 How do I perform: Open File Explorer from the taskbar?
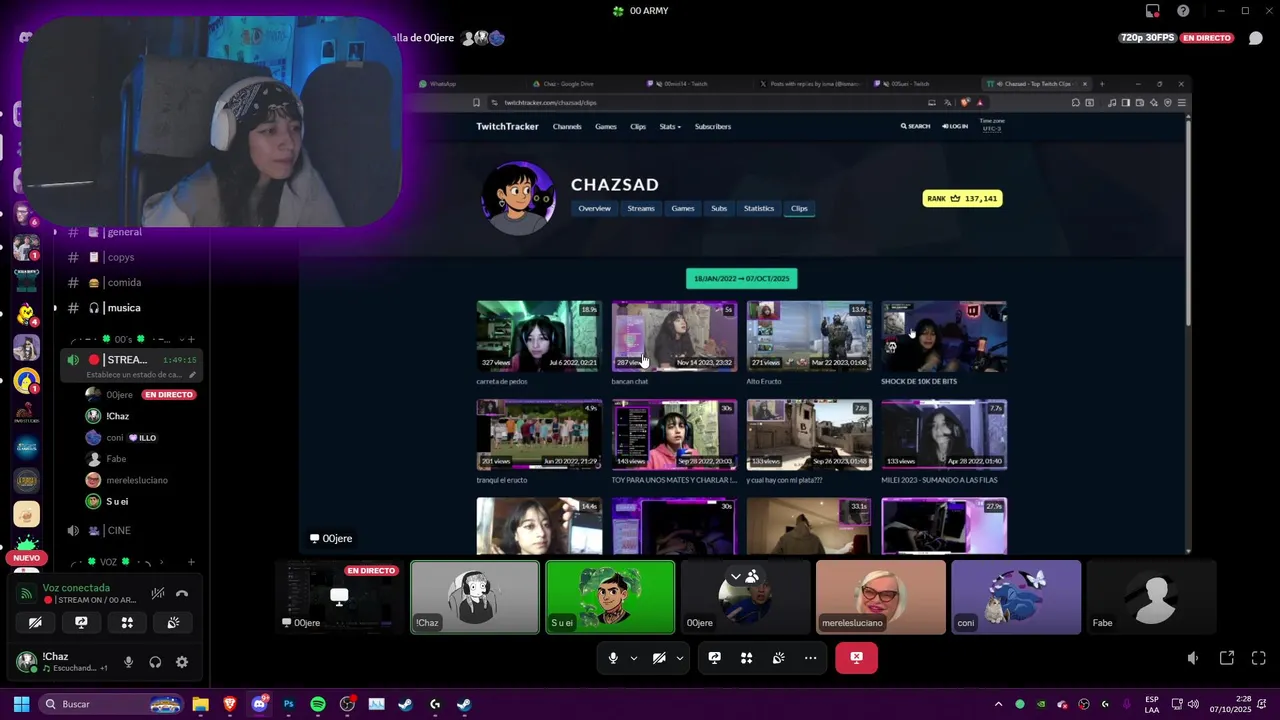click(200, 704)
